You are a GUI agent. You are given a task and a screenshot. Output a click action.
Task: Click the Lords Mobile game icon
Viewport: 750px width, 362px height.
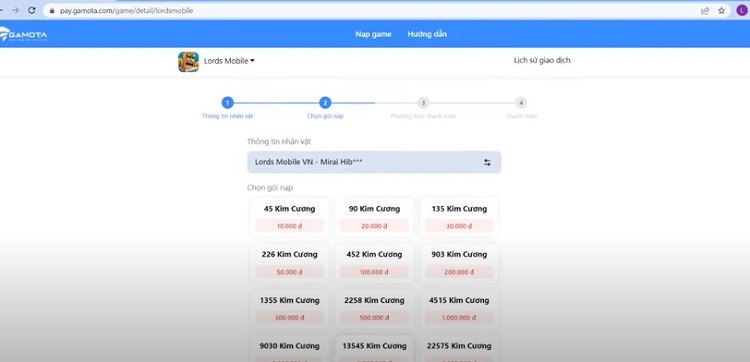[x=188, y=62]
